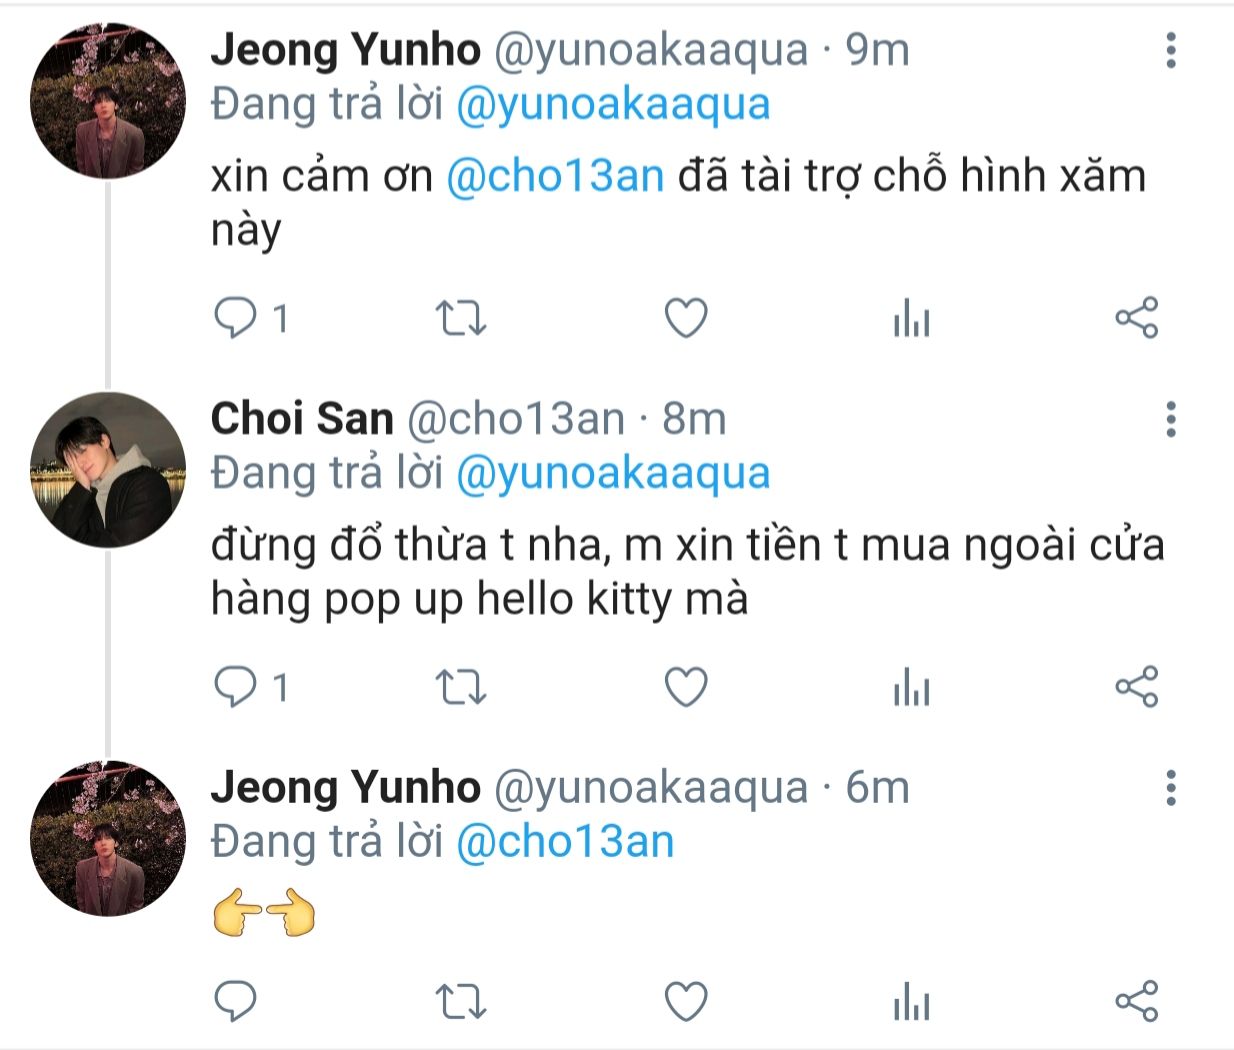
Task: Open Jeong Yunho's avatar on the 9m tweet
Action: click(x=108, y=101)
